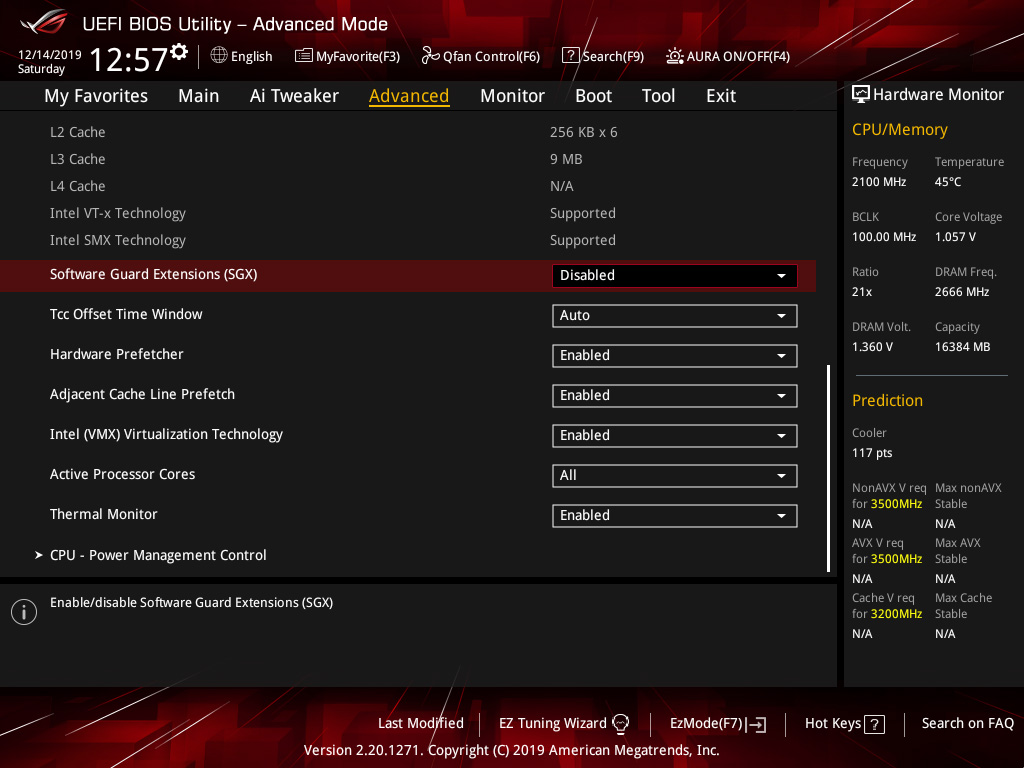
Task: Open Adjacent Cache Line Prefetch dropdown
Action: point(675,395)
